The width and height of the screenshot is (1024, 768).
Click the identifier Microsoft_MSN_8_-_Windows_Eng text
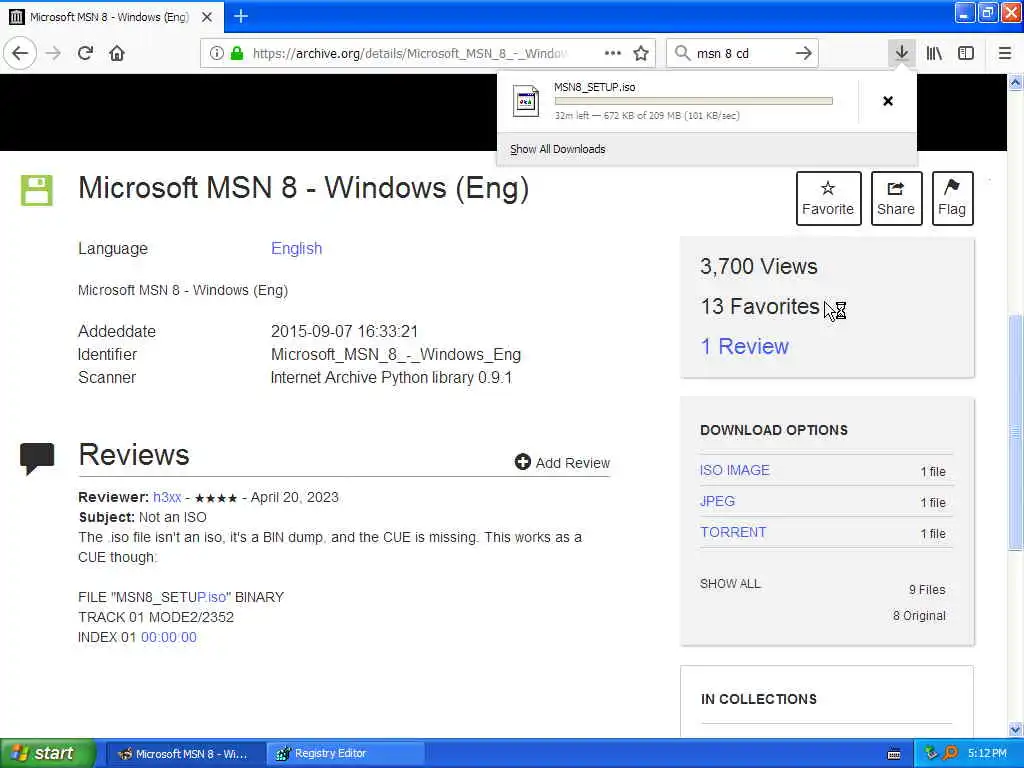(x=396, y=355)
